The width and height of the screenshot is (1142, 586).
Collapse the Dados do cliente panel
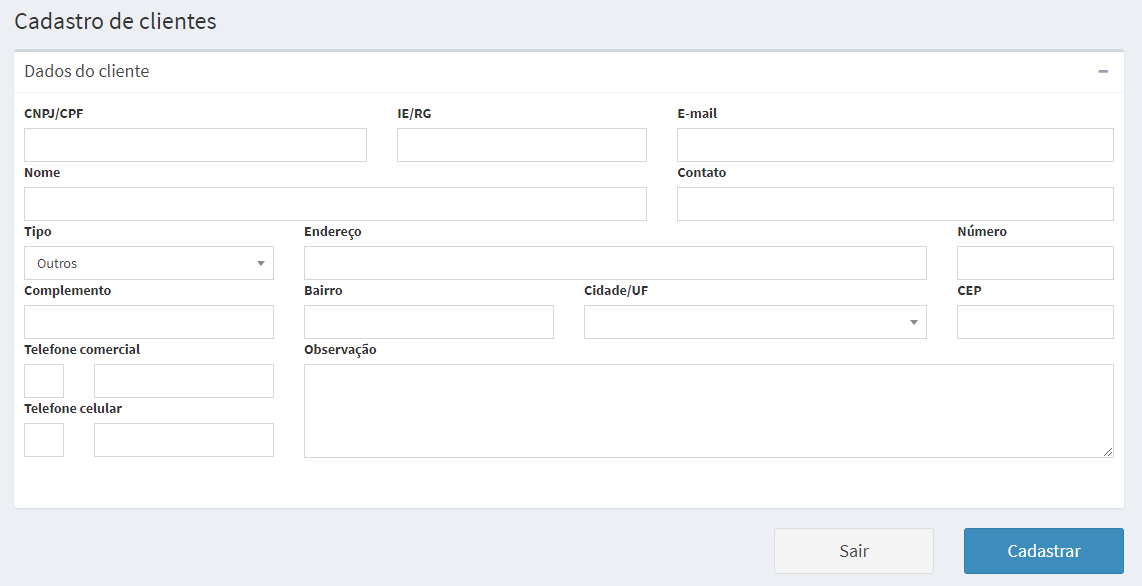tap(1103, 72)
